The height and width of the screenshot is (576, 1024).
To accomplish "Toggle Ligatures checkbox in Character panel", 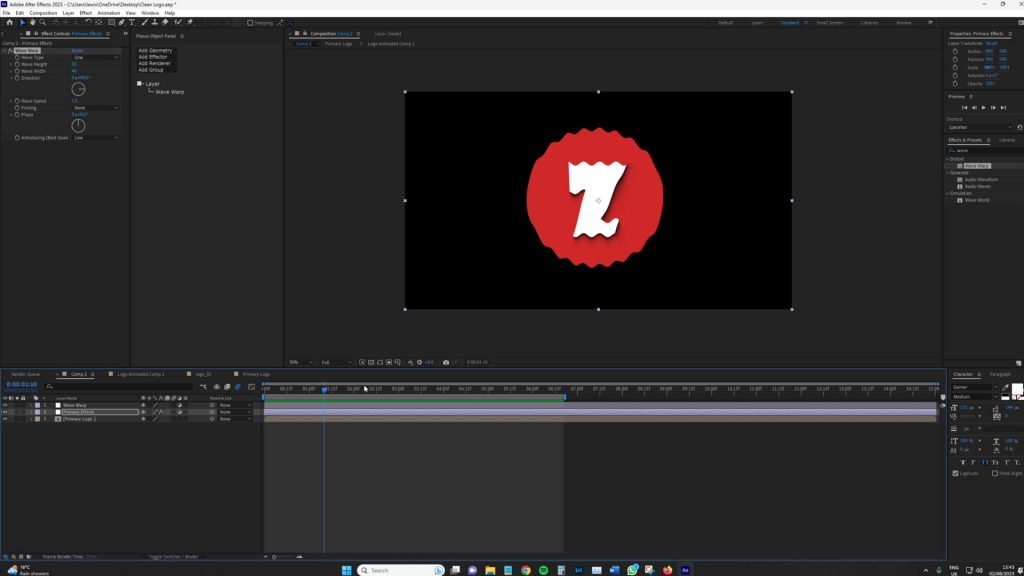I will coord(955,473).
